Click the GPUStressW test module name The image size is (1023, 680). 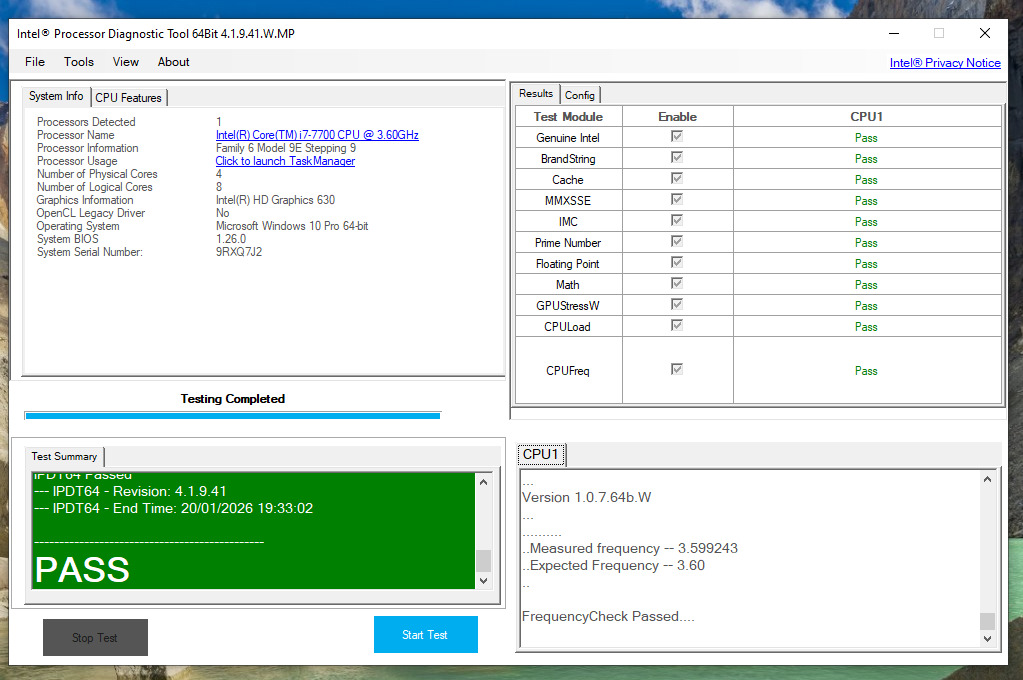[568, 305]
